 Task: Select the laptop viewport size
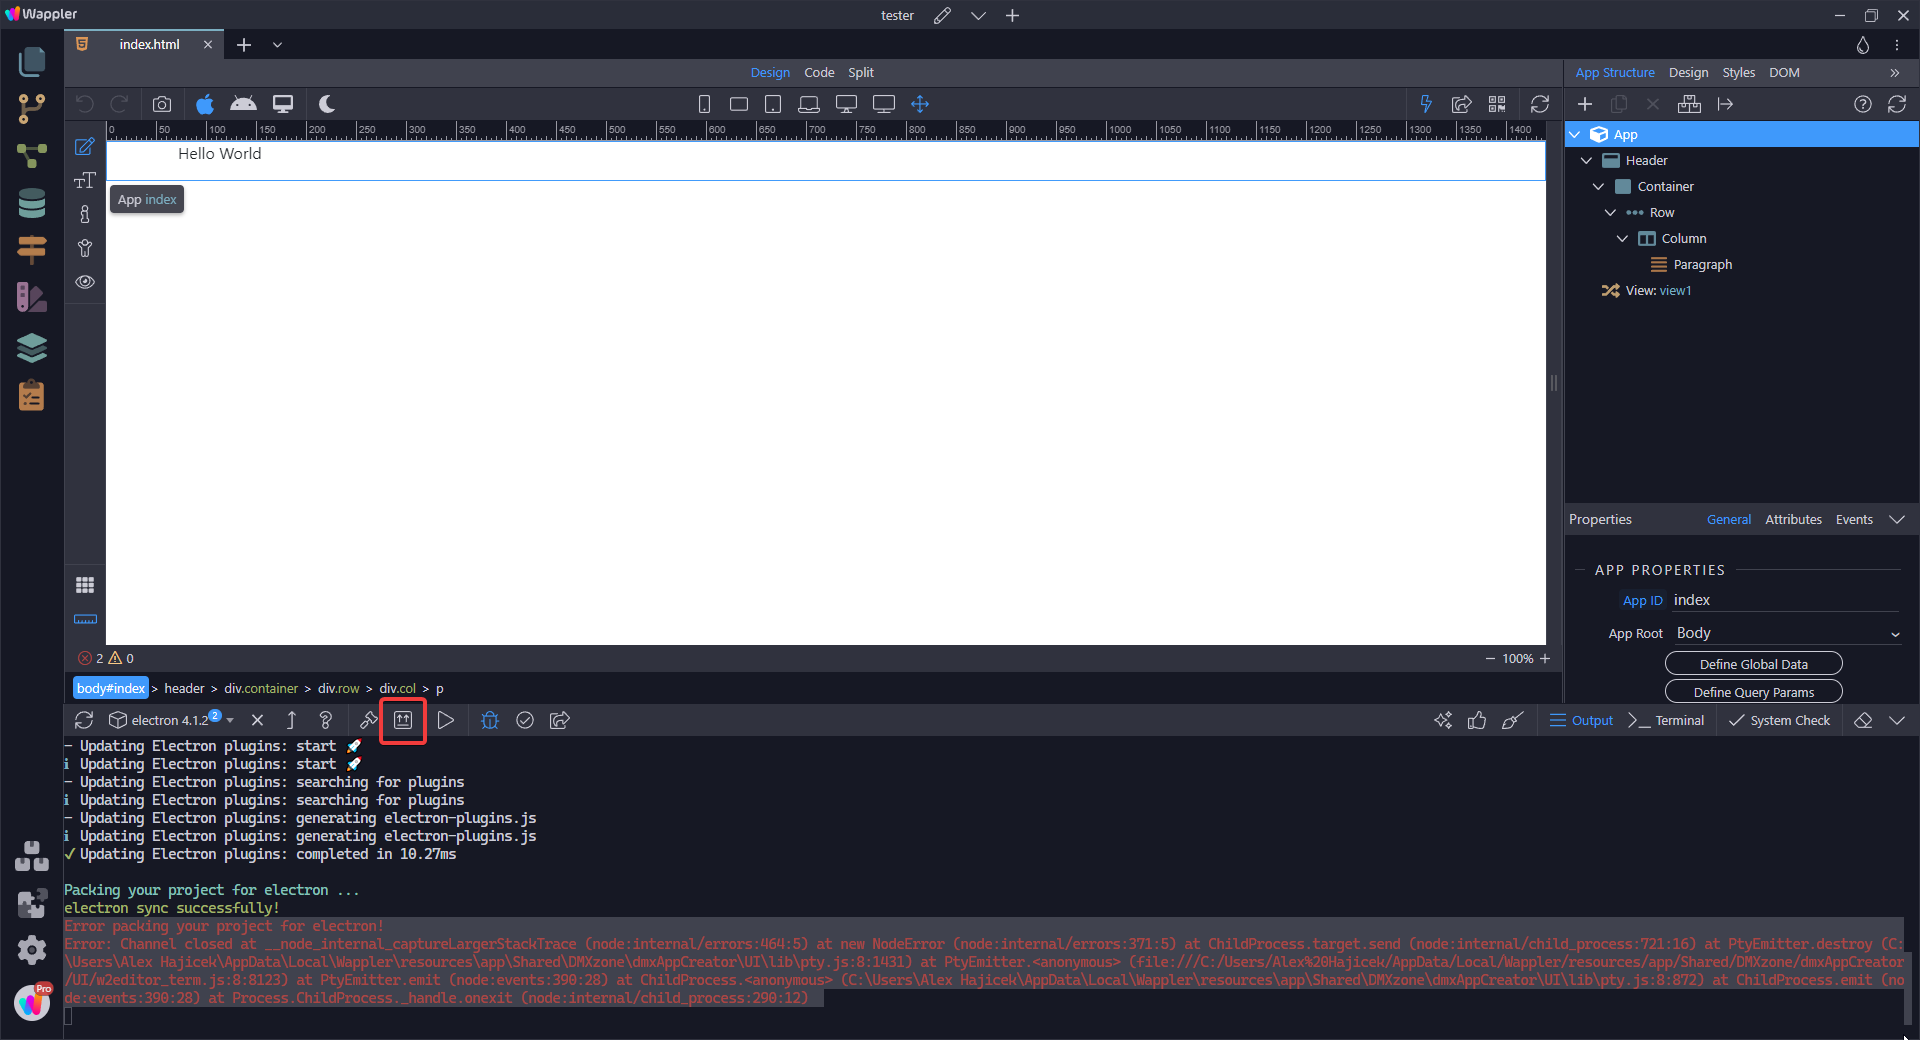(x=809, y=104)
